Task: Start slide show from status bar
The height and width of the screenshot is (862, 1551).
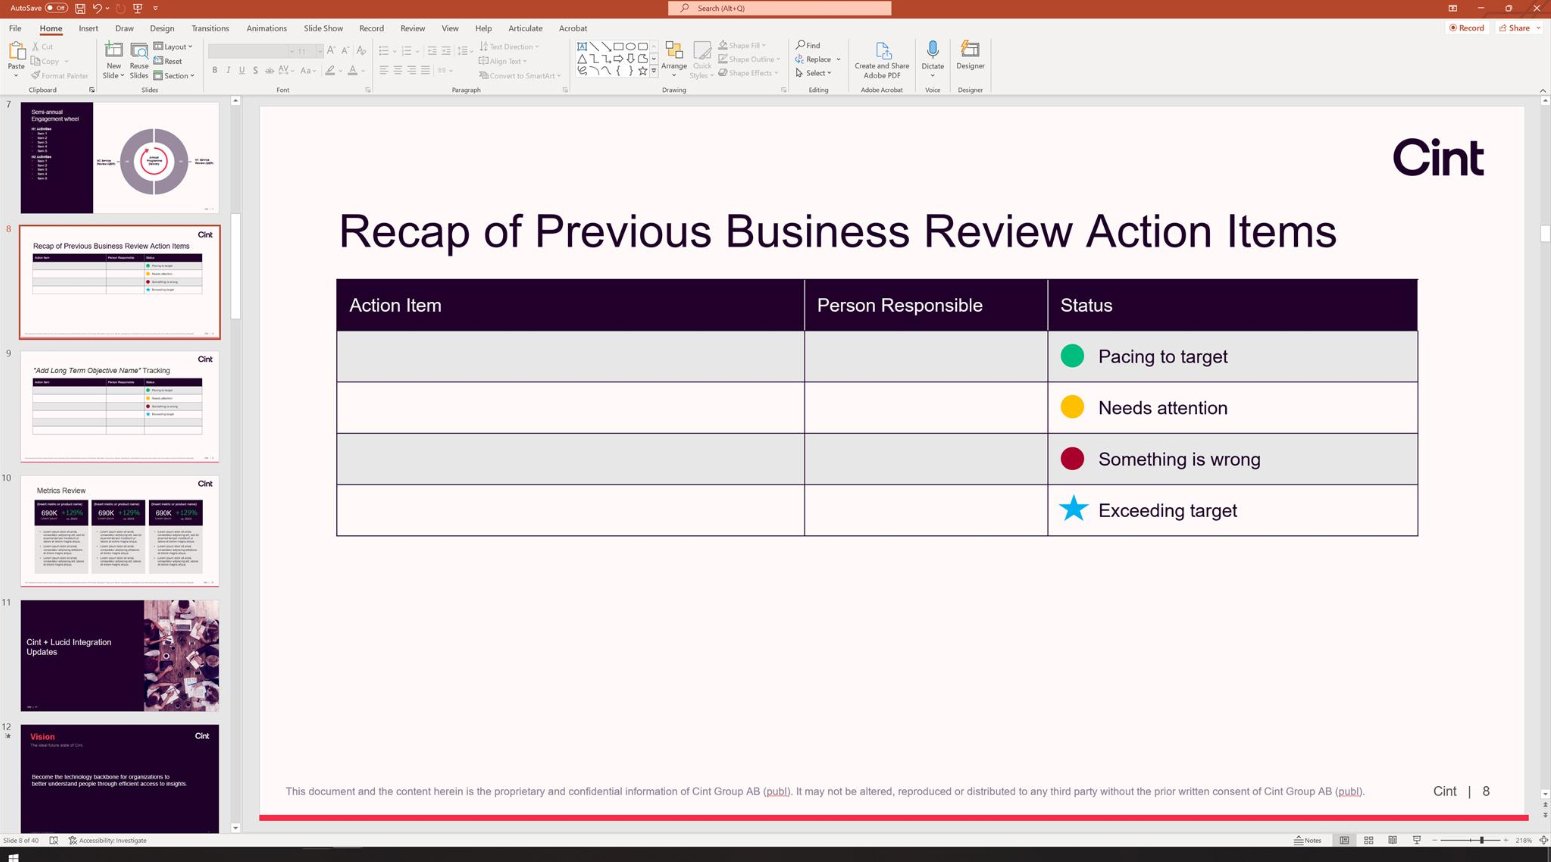Action: coord(1416,840)
